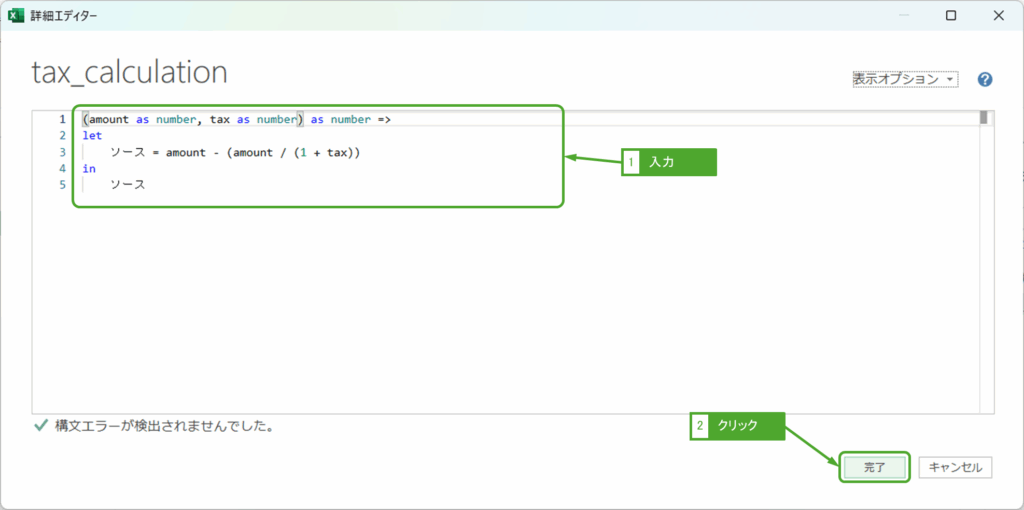Expand the 表示オプション dropdown
The image size is (1024, 510).
(904, 79)
